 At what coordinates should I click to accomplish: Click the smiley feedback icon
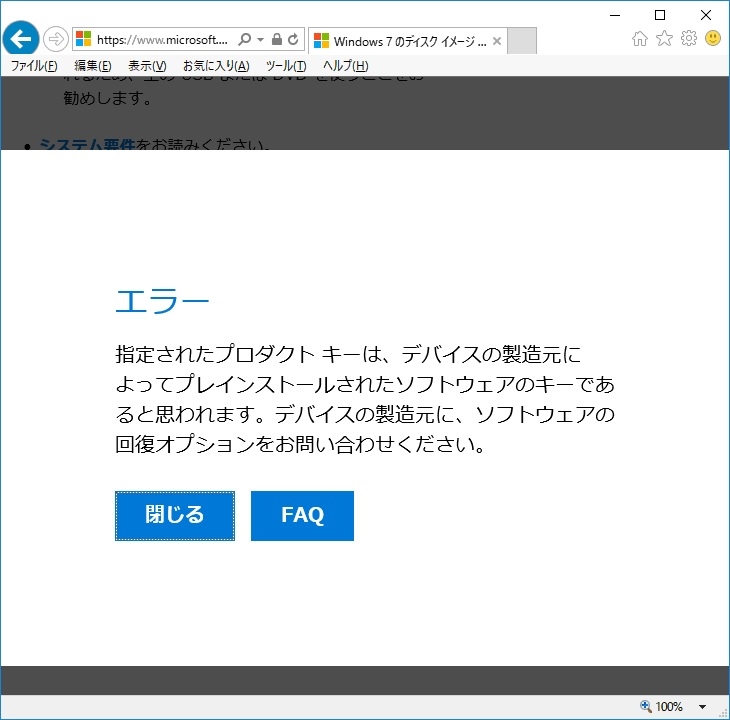pyautogui.click(x=713, y=38)
